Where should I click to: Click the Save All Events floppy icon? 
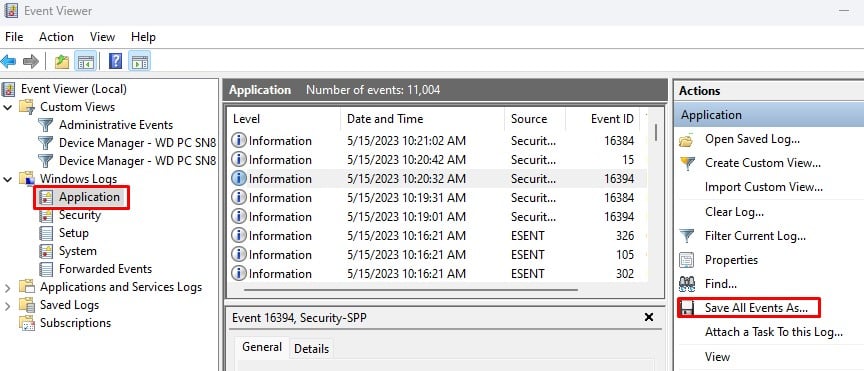[687, 308]
